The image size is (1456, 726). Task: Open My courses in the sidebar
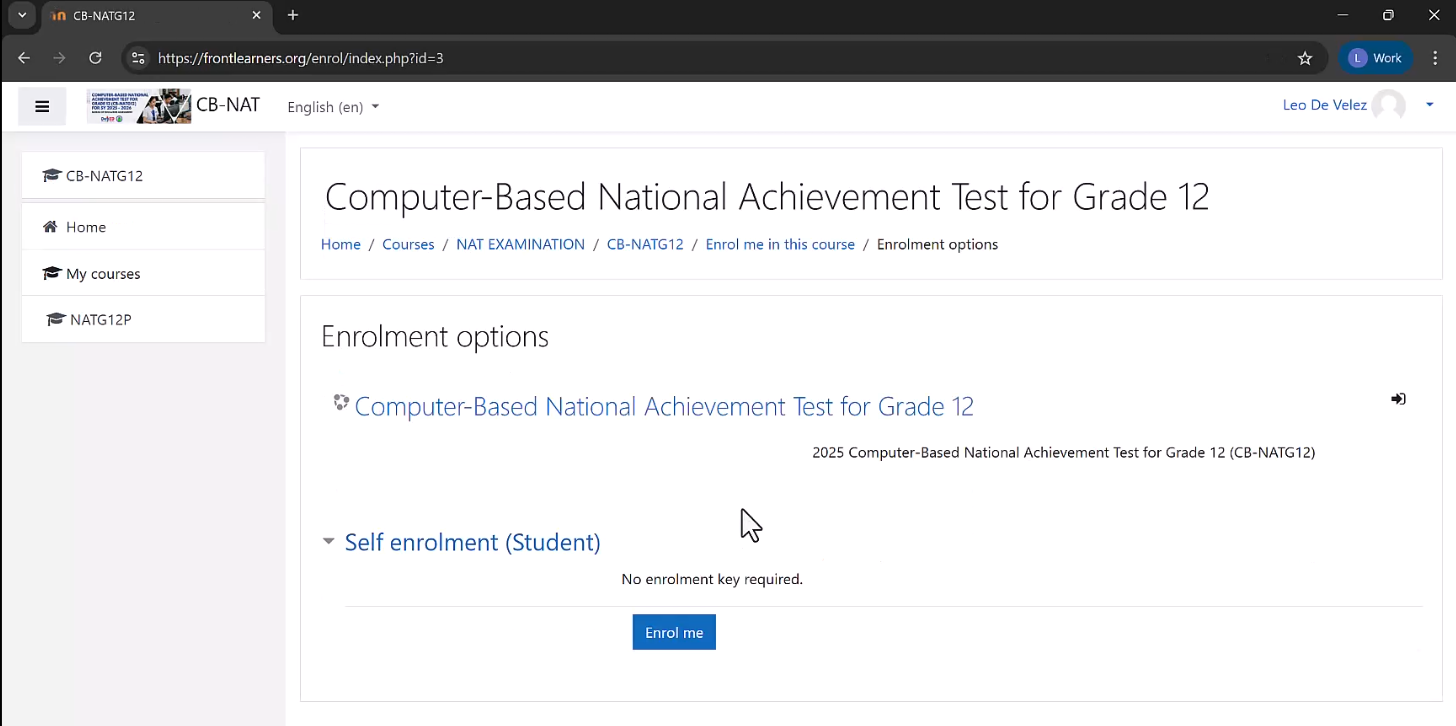coord(102,274)
